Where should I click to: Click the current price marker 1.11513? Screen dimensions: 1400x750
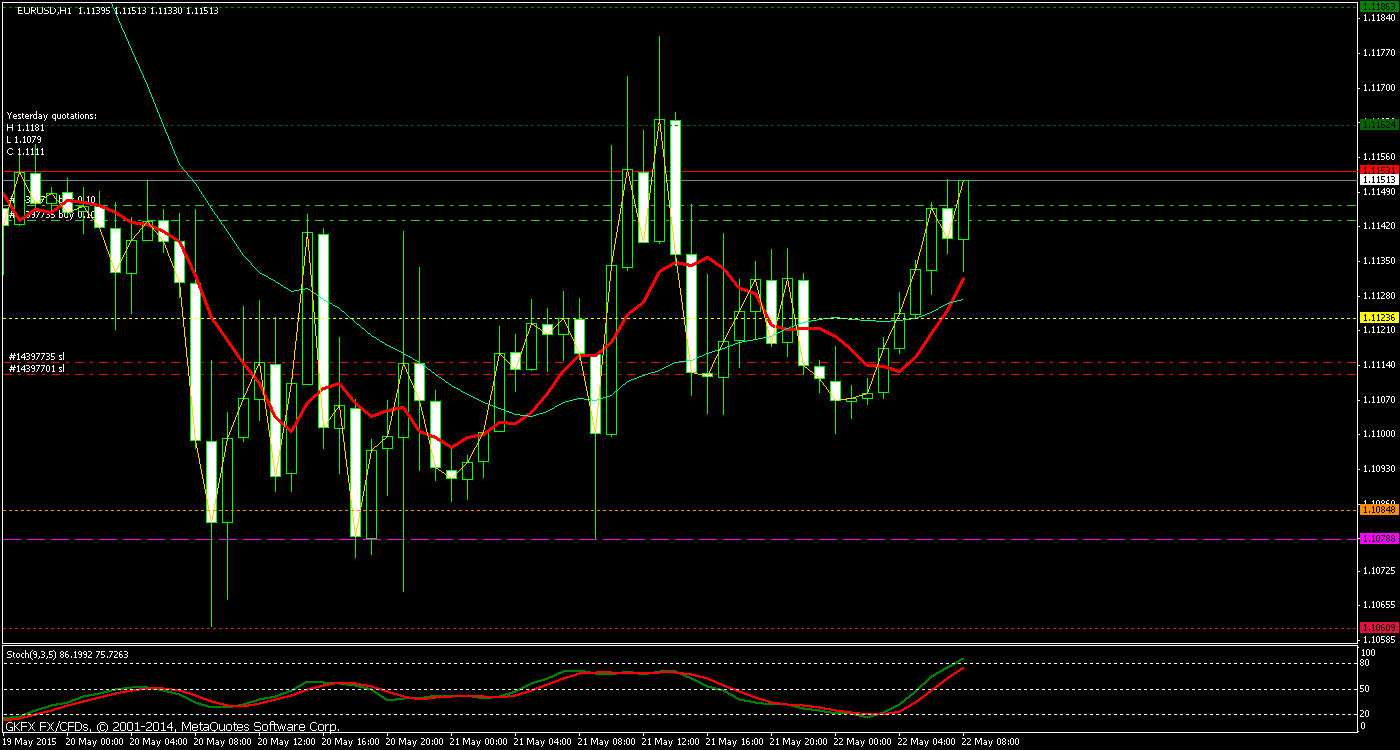point(1373,179)
